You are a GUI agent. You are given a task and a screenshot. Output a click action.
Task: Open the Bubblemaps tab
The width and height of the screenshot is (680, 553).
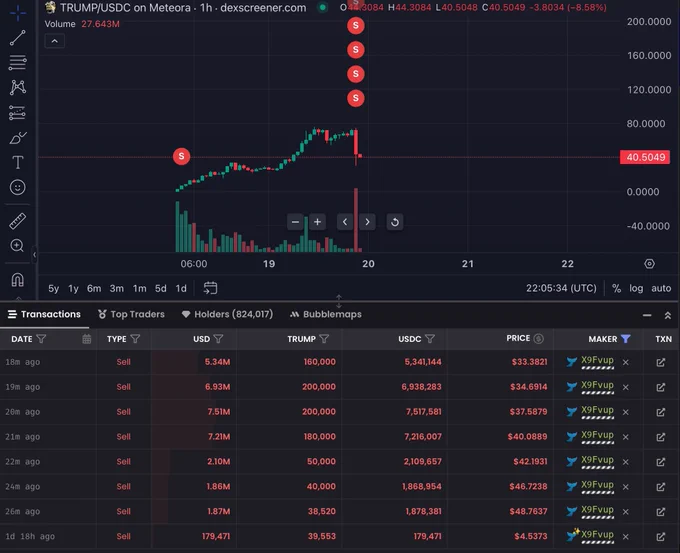(326, 314)
